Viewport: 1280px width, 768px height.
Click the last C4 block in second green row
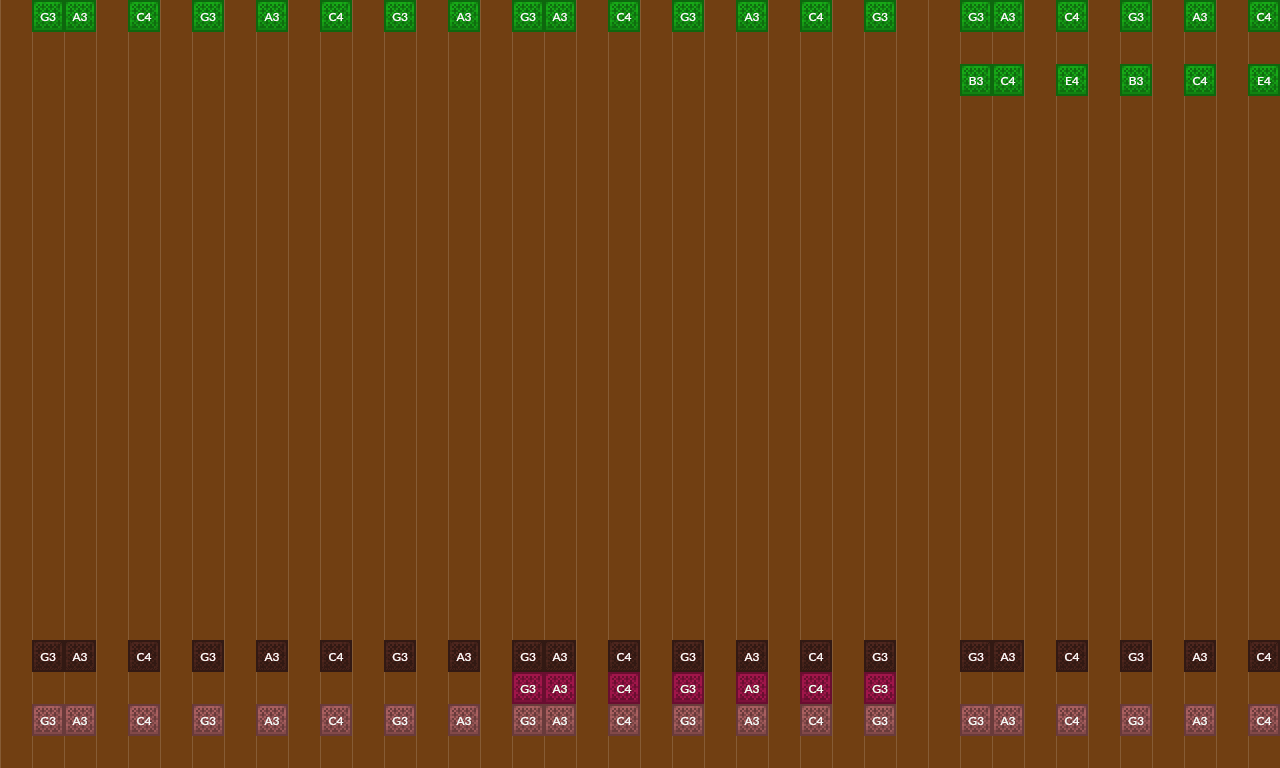tap(1200, 80)
